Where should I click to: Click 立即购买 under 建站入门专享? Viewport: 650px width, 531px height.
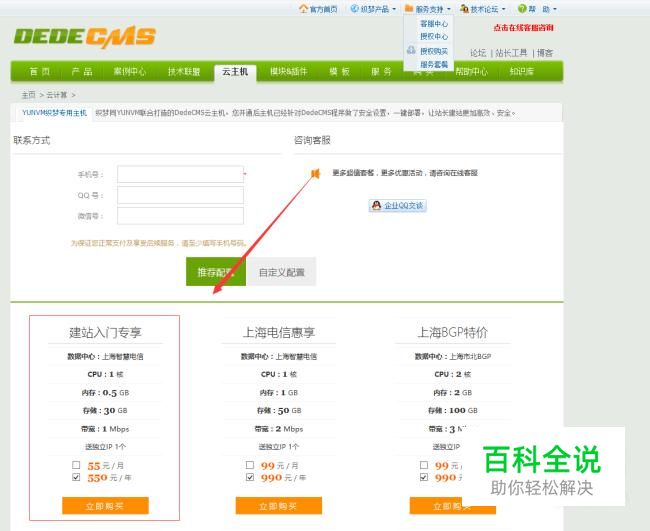(105, 505)
